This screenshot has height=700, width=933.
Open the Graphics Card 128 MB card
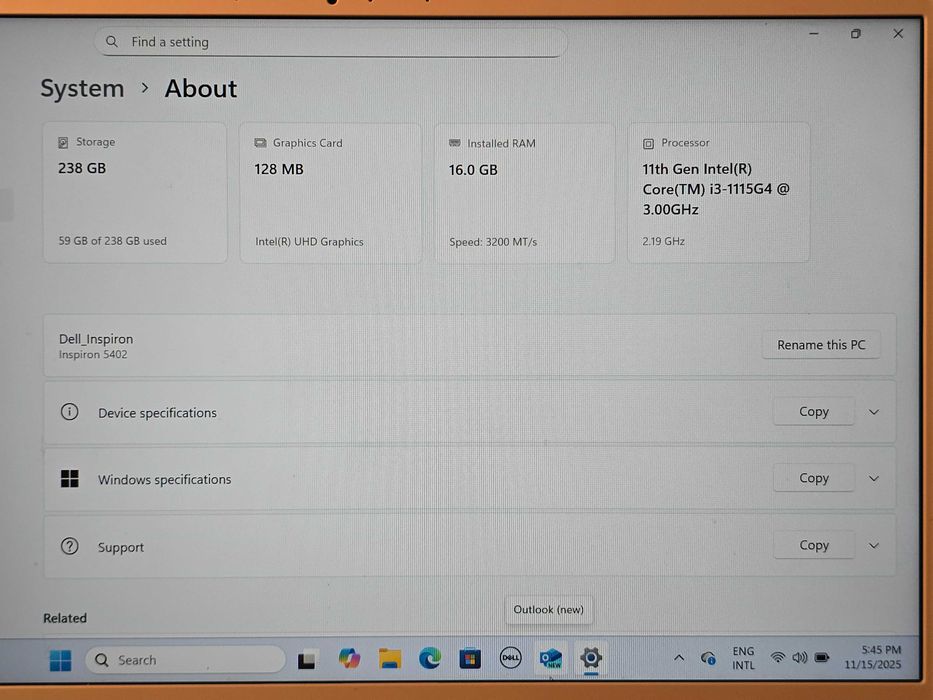tap(330, 193)
